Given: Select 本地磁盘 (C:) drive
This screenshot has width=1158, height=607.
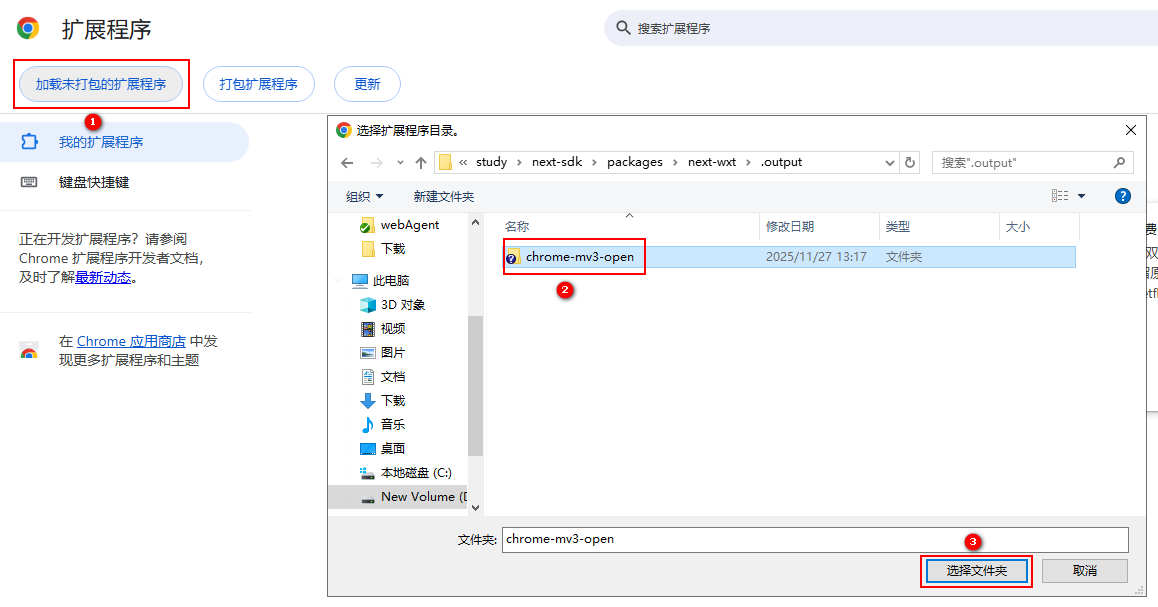Looking at the screenshot, I should pyautogui.click(x=415, y=472).
